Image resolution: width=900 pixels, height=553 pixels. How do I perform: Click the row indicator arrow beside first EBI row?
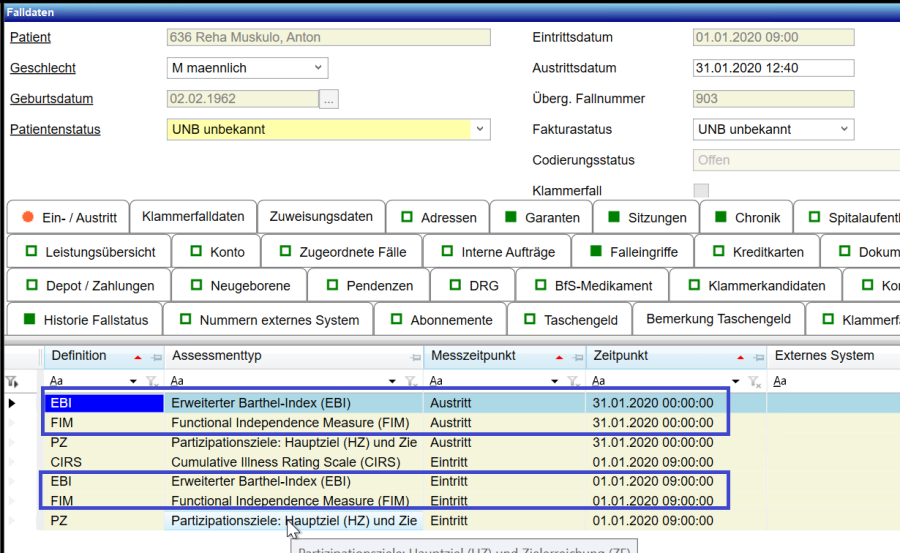12,403
